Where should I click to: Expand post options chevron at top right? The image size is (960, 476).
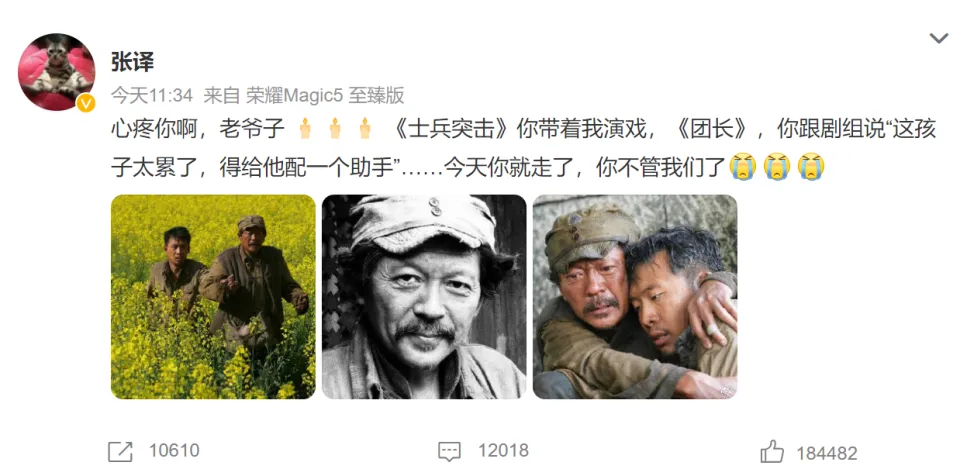tap(939, 39)
